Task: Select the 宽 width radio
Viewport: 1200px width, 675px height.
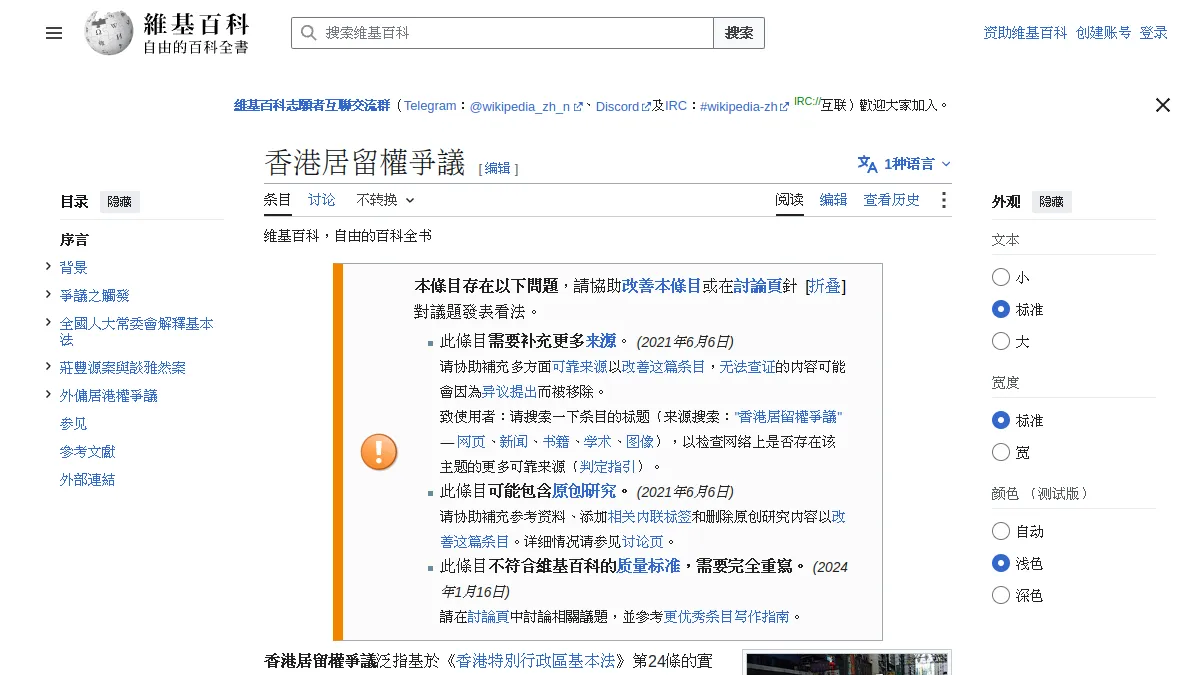Action: tap(1001, 452)
